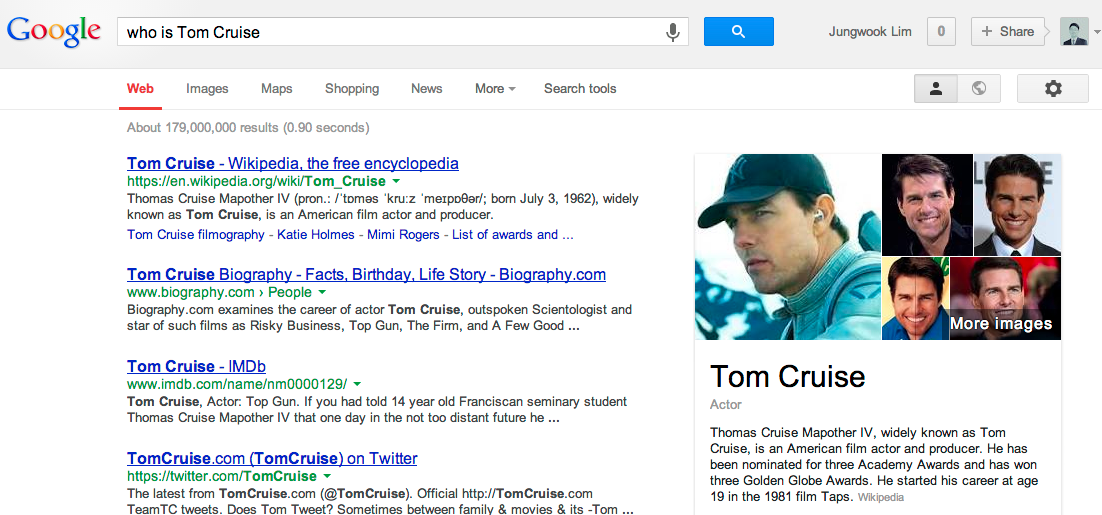The image size is (1102, 515).
Task: Select the News tab
Action: point(426,89)
